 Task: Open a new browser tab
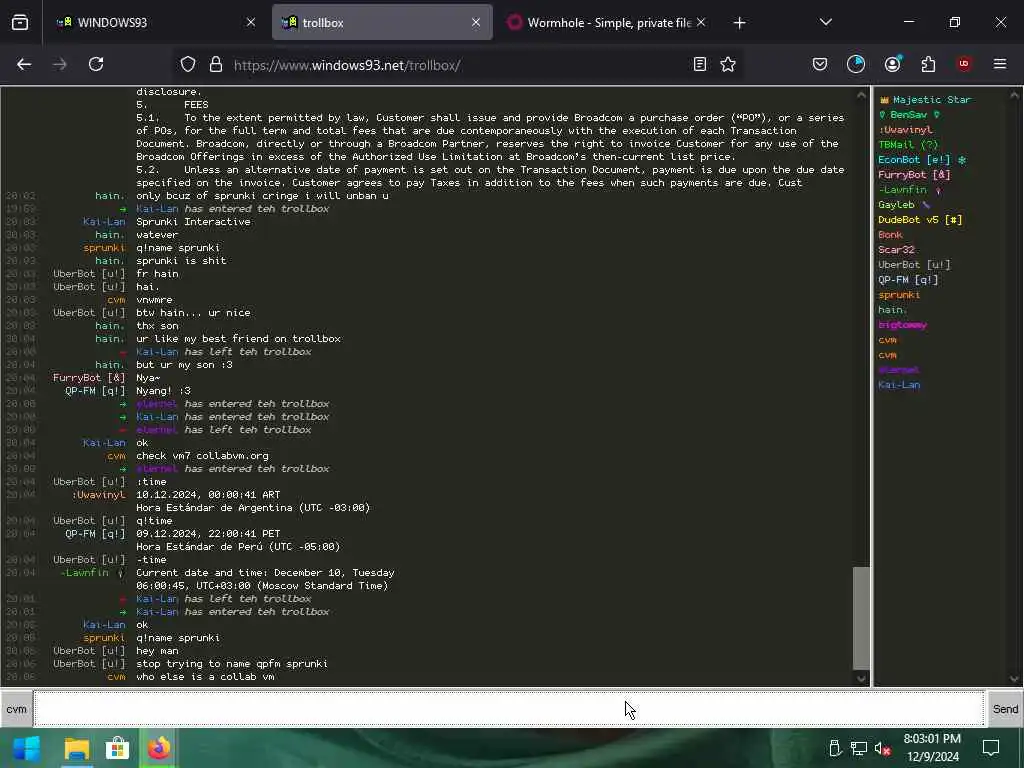tap(739, 23)
